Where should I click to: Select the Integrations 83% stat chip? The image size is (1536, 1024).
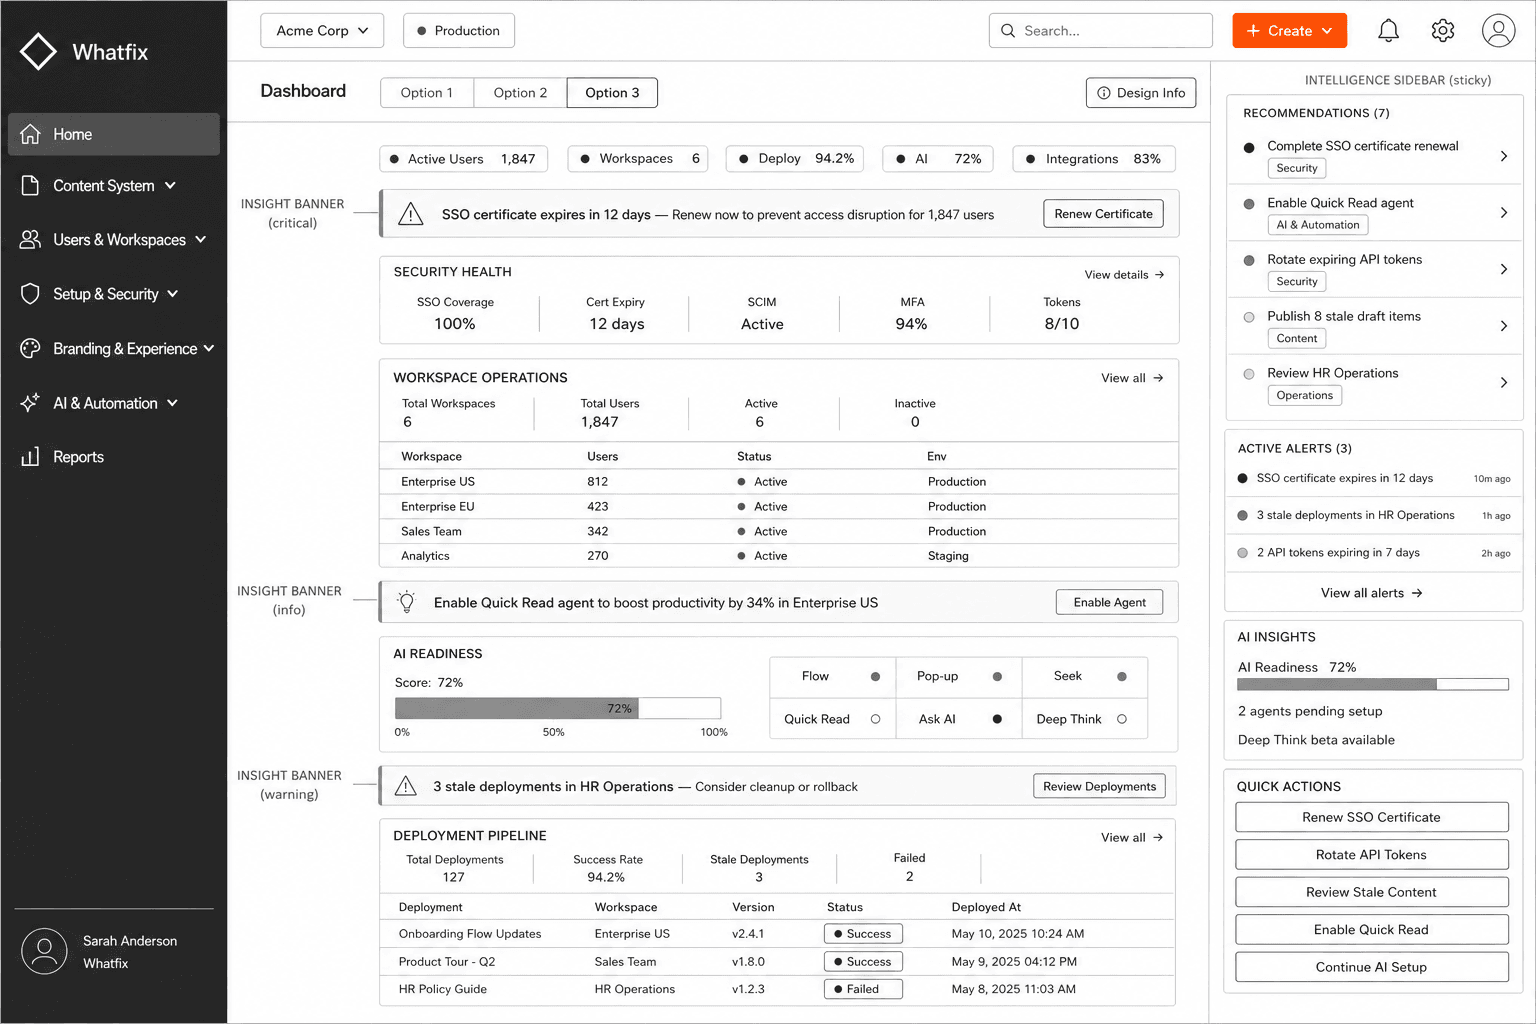coord(1094,159)
